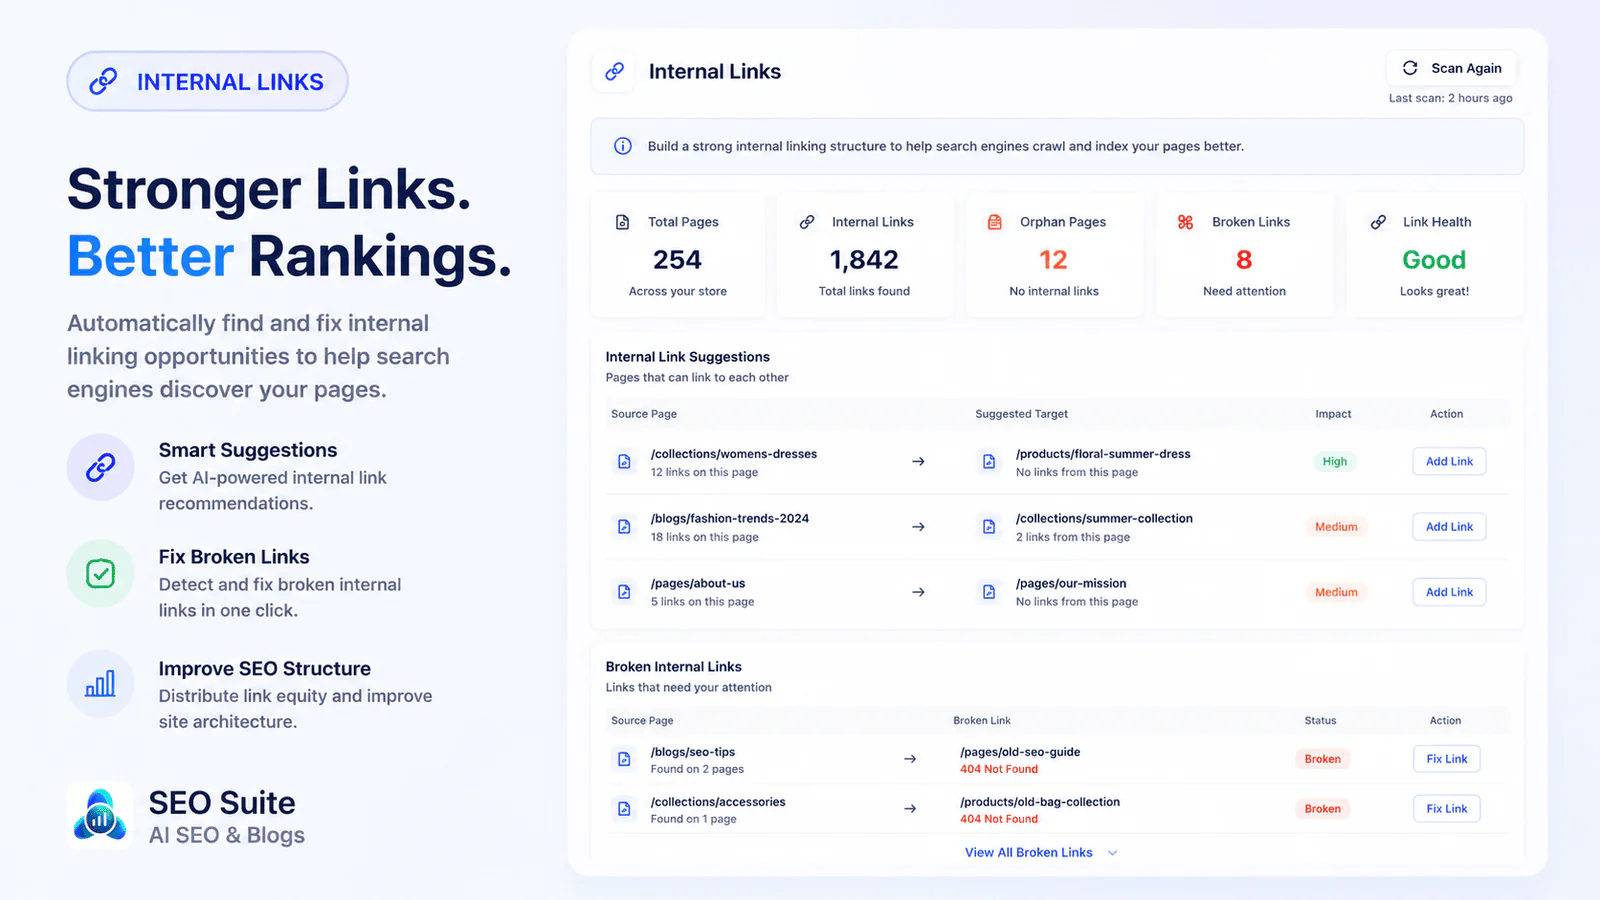Click the Source Page header in suggestions table
Viewport: 1600px width, 900px height.
(x=644, y=414)
